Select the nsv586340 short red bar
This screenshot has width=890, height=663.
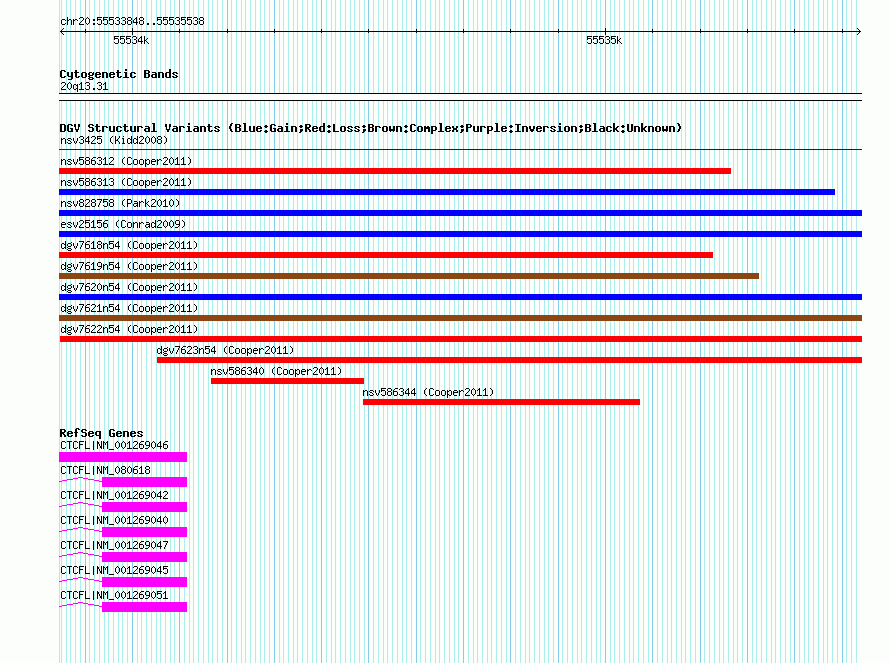287,381
